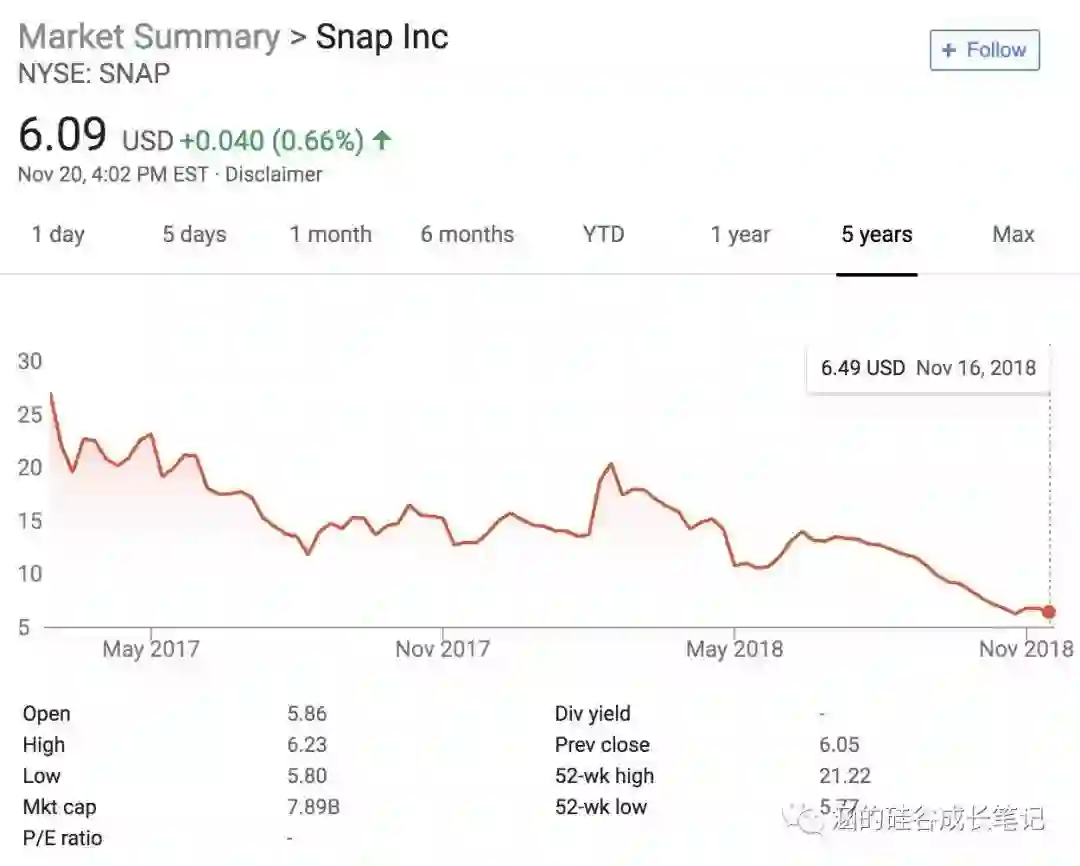
Task: Click the 6.49 USD price tooltip
Action: 928,368
